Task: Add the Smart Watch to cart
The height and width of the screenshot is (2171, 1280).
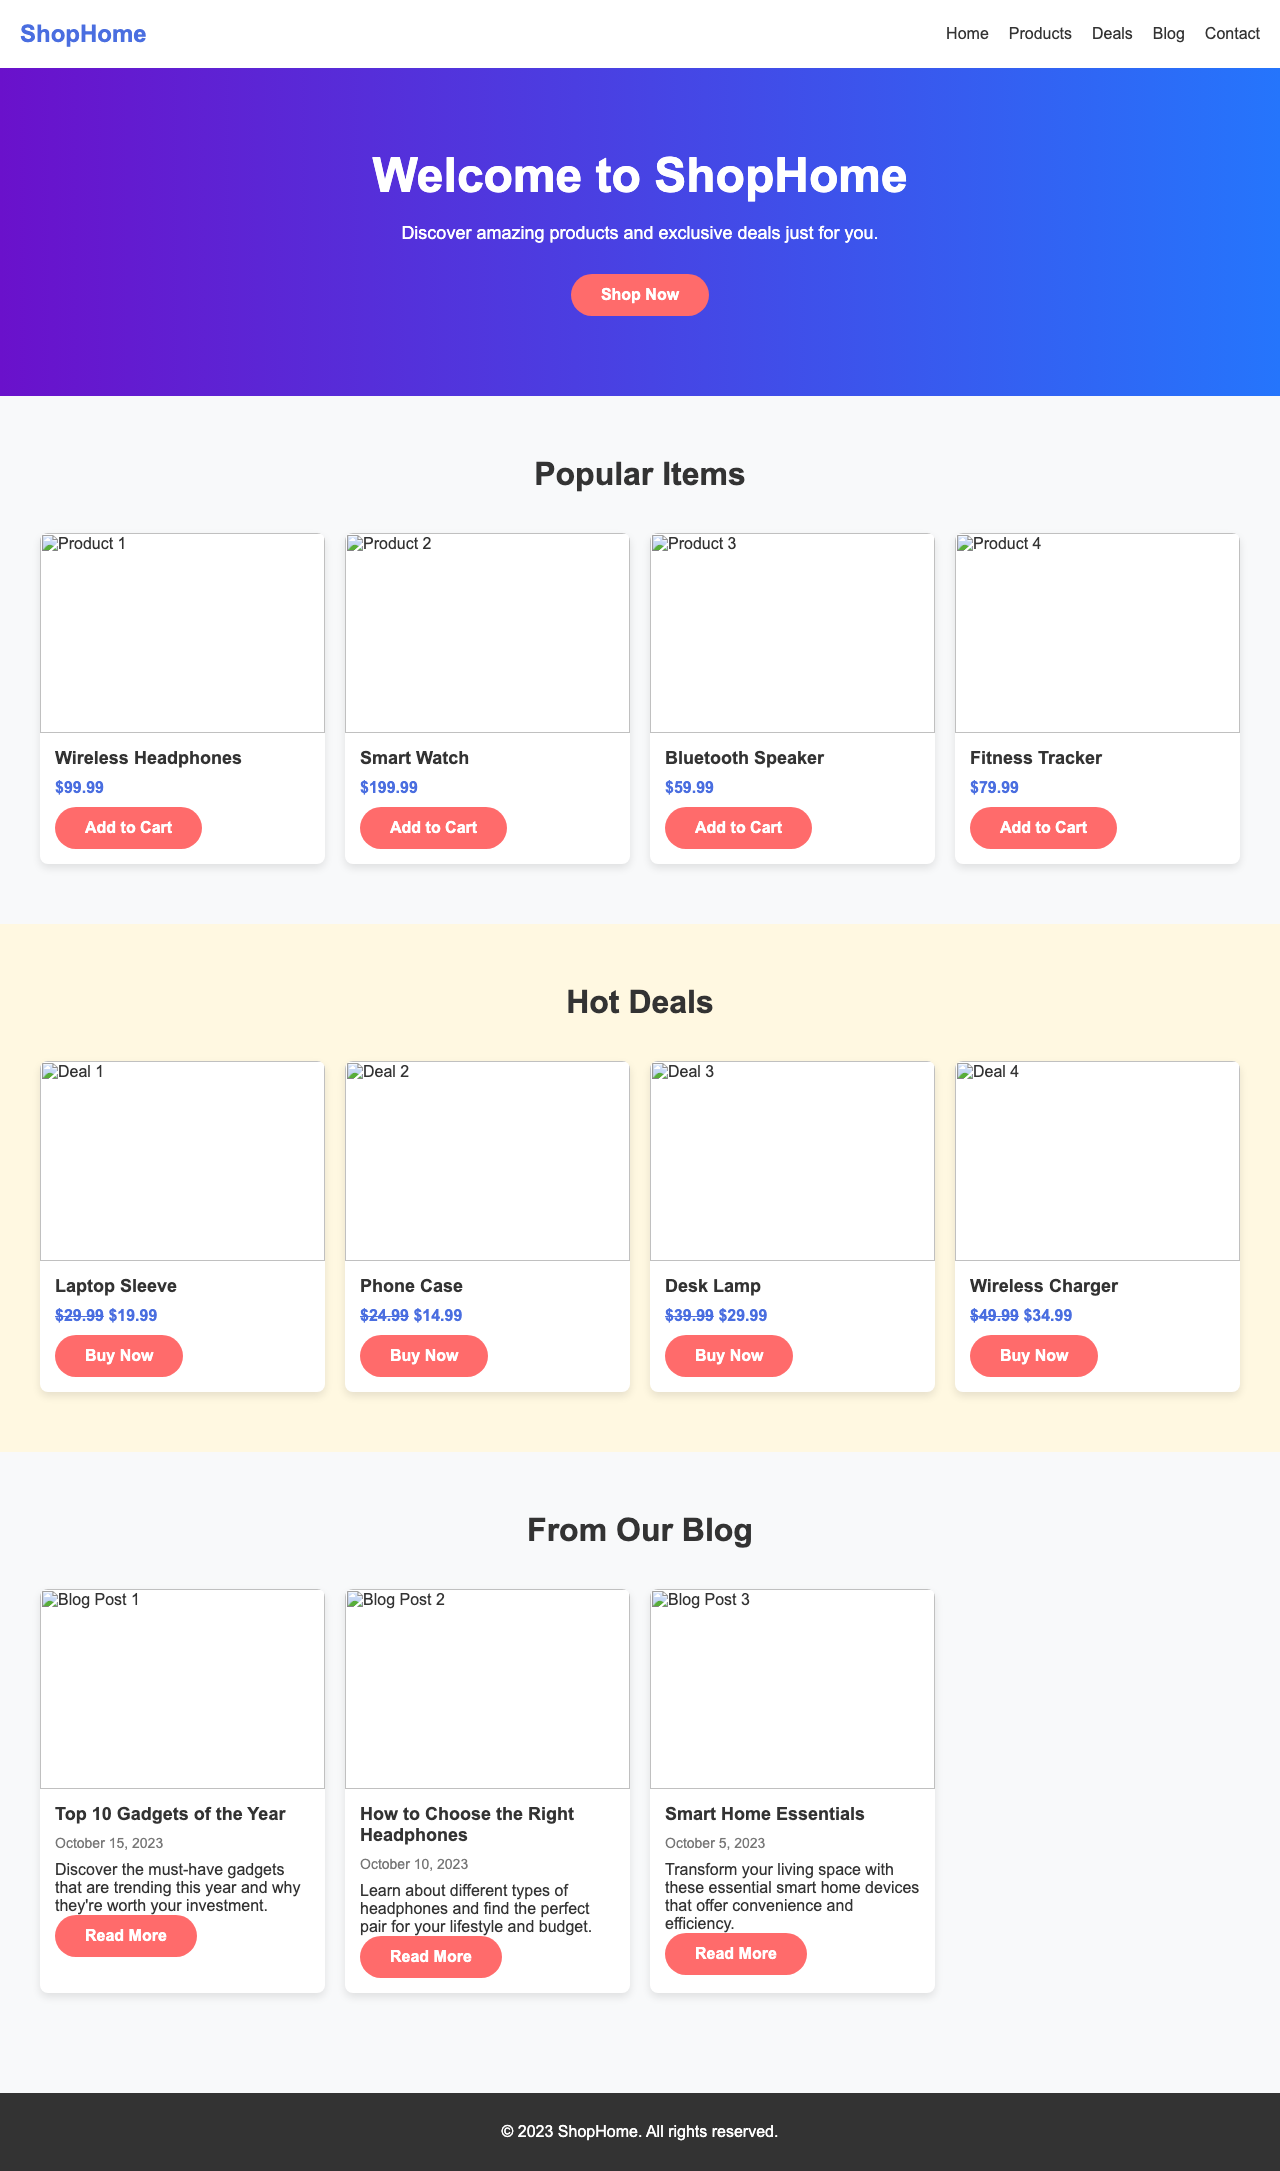Action: click(432, 827)
